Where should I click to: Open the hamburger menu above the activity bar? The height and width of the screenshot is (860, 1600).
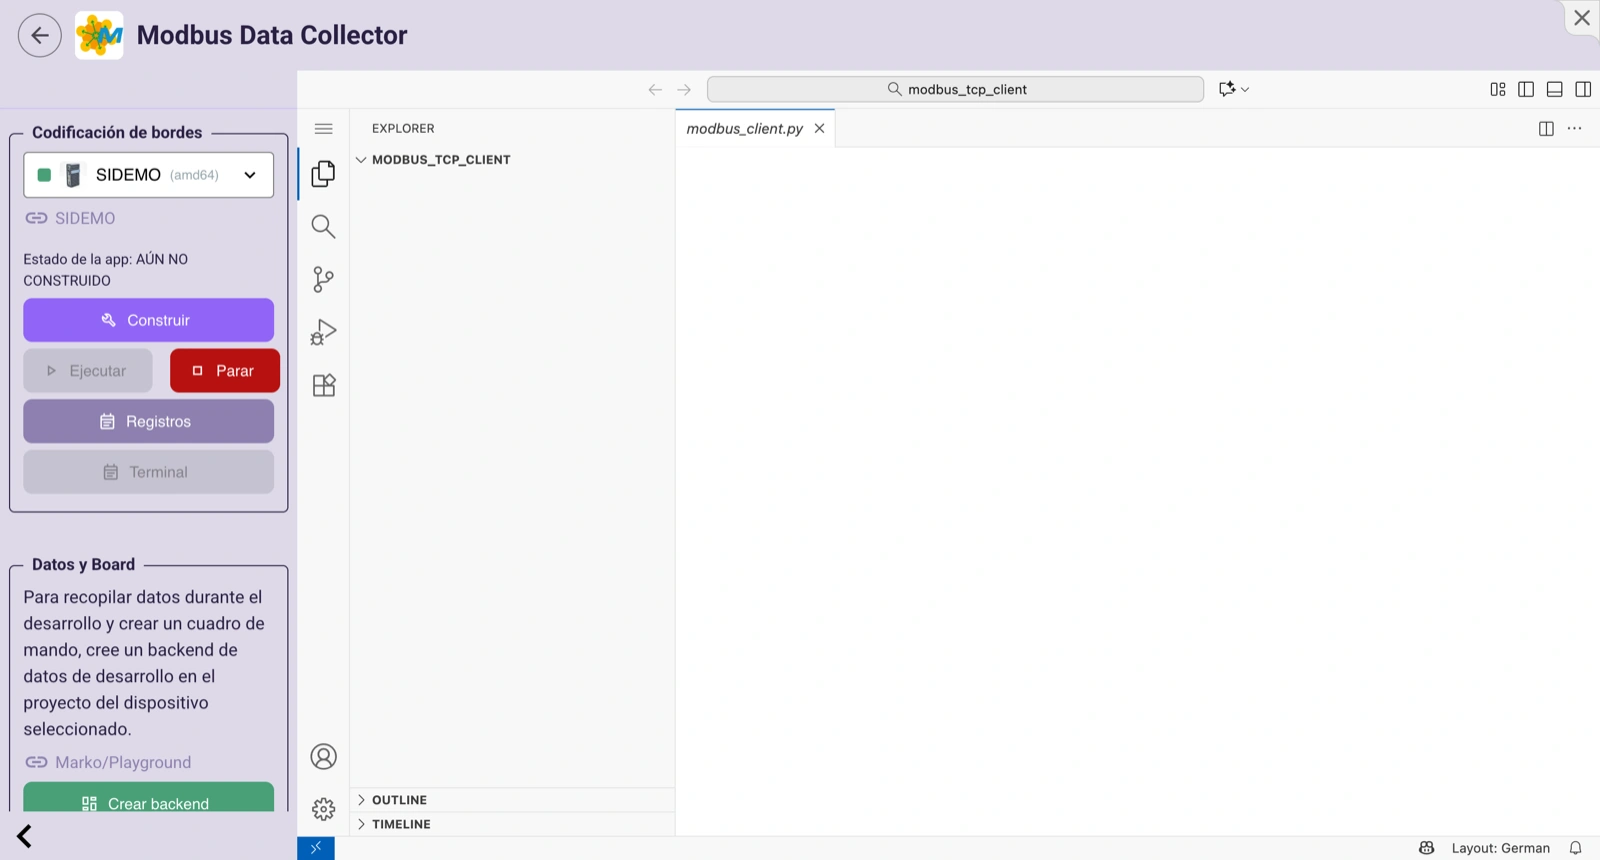(x=323, y=129)
